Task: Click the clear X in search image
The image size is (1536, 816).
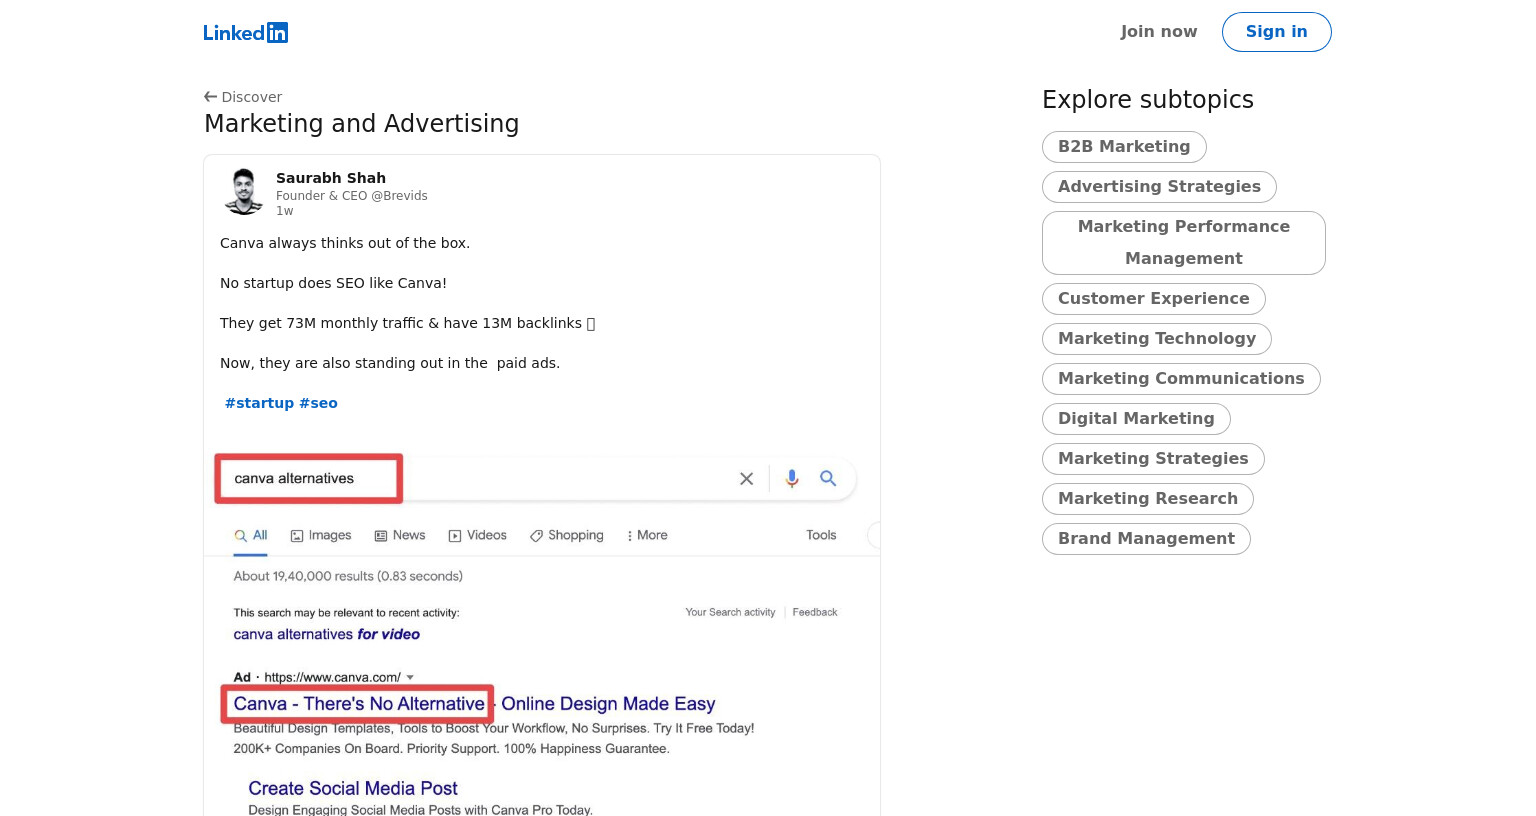Action: click(746, 479)
